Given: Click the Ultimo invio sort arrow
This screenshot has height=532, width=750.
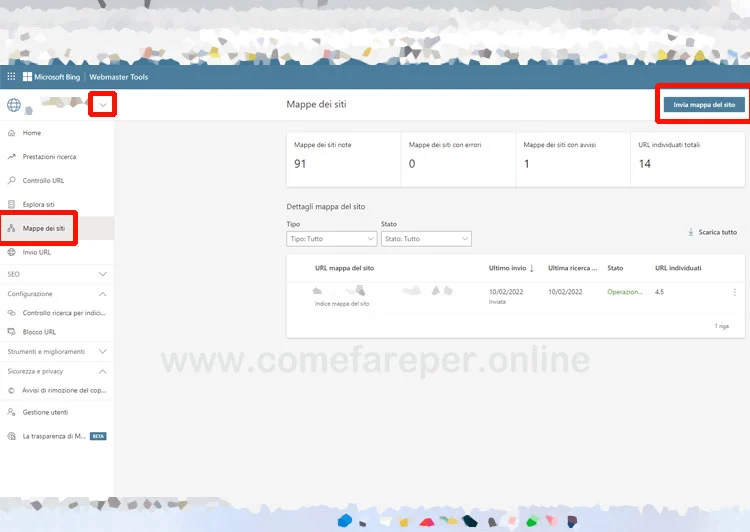Looking at the screenshot, I should (531, 268).
